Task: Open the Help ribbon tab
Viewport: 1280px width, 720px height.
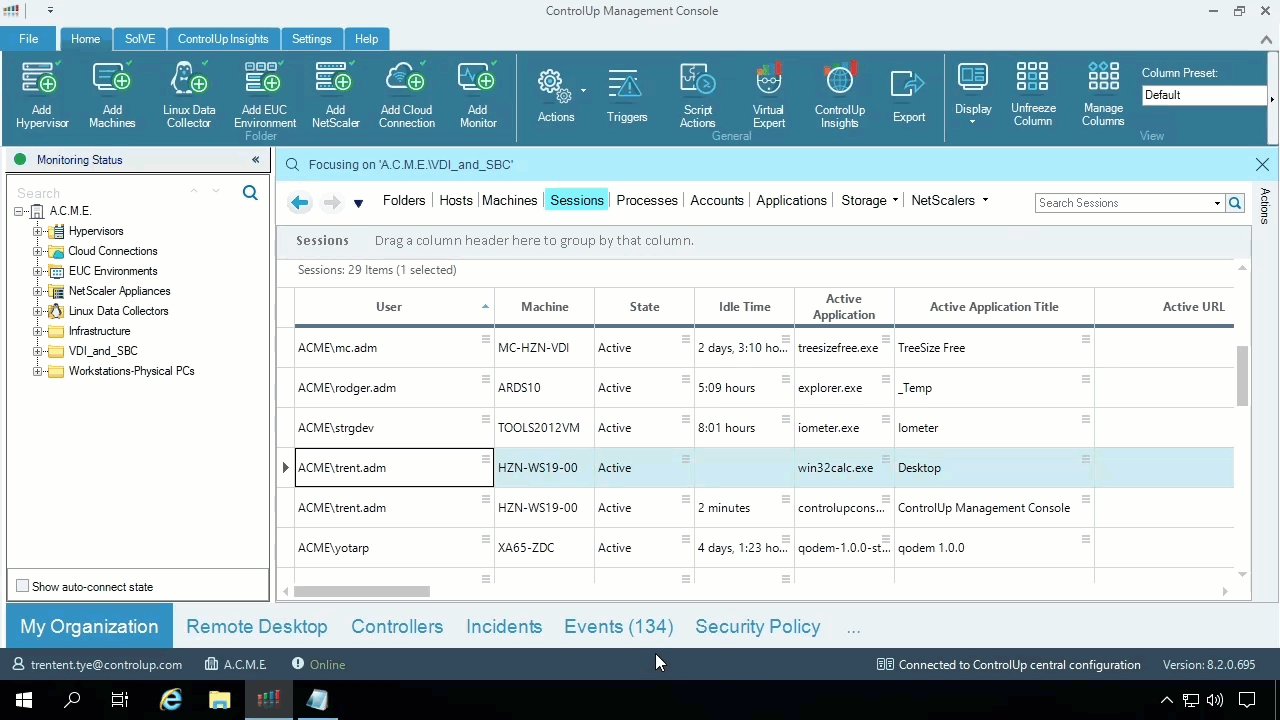Action: click(366, 39)
